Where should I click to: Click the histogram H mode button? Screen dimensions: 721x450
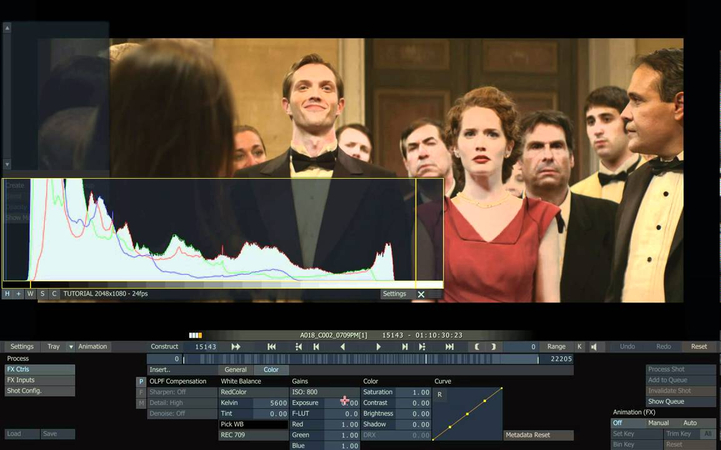pos(7,294)
